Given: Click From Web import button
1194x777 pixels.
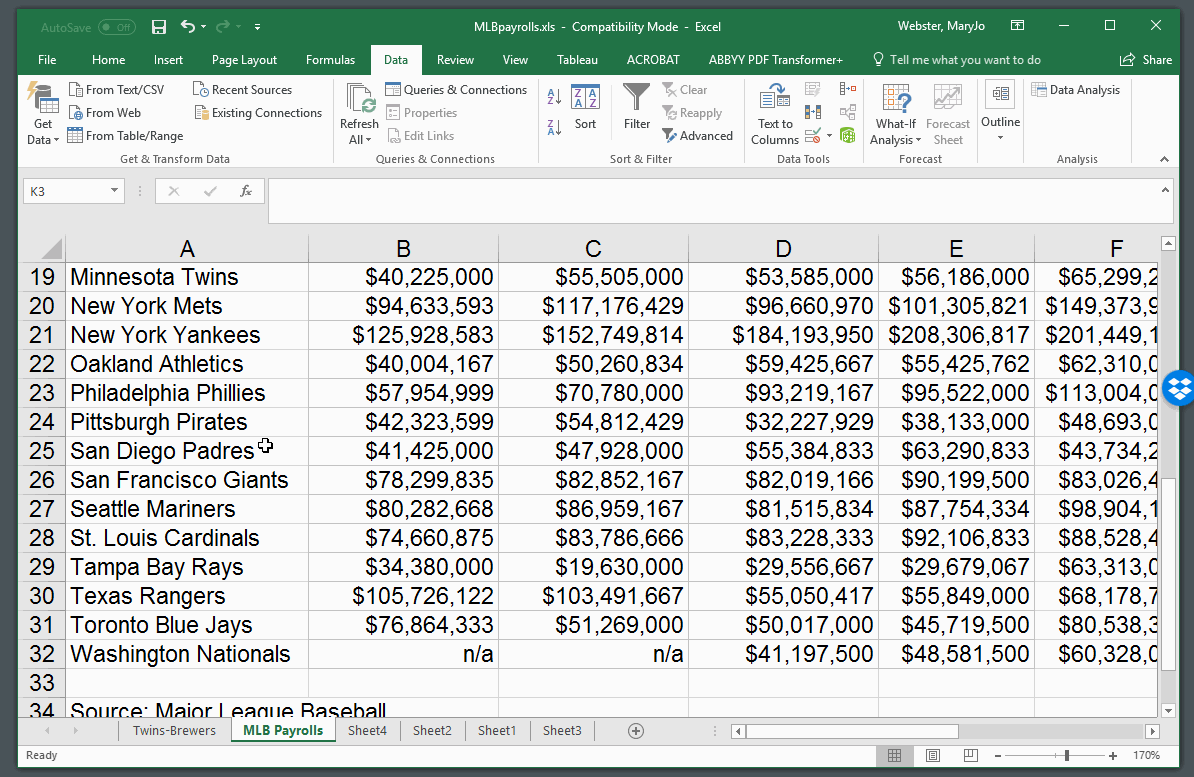Looking at the screenshot, I should tap(105, 113).
